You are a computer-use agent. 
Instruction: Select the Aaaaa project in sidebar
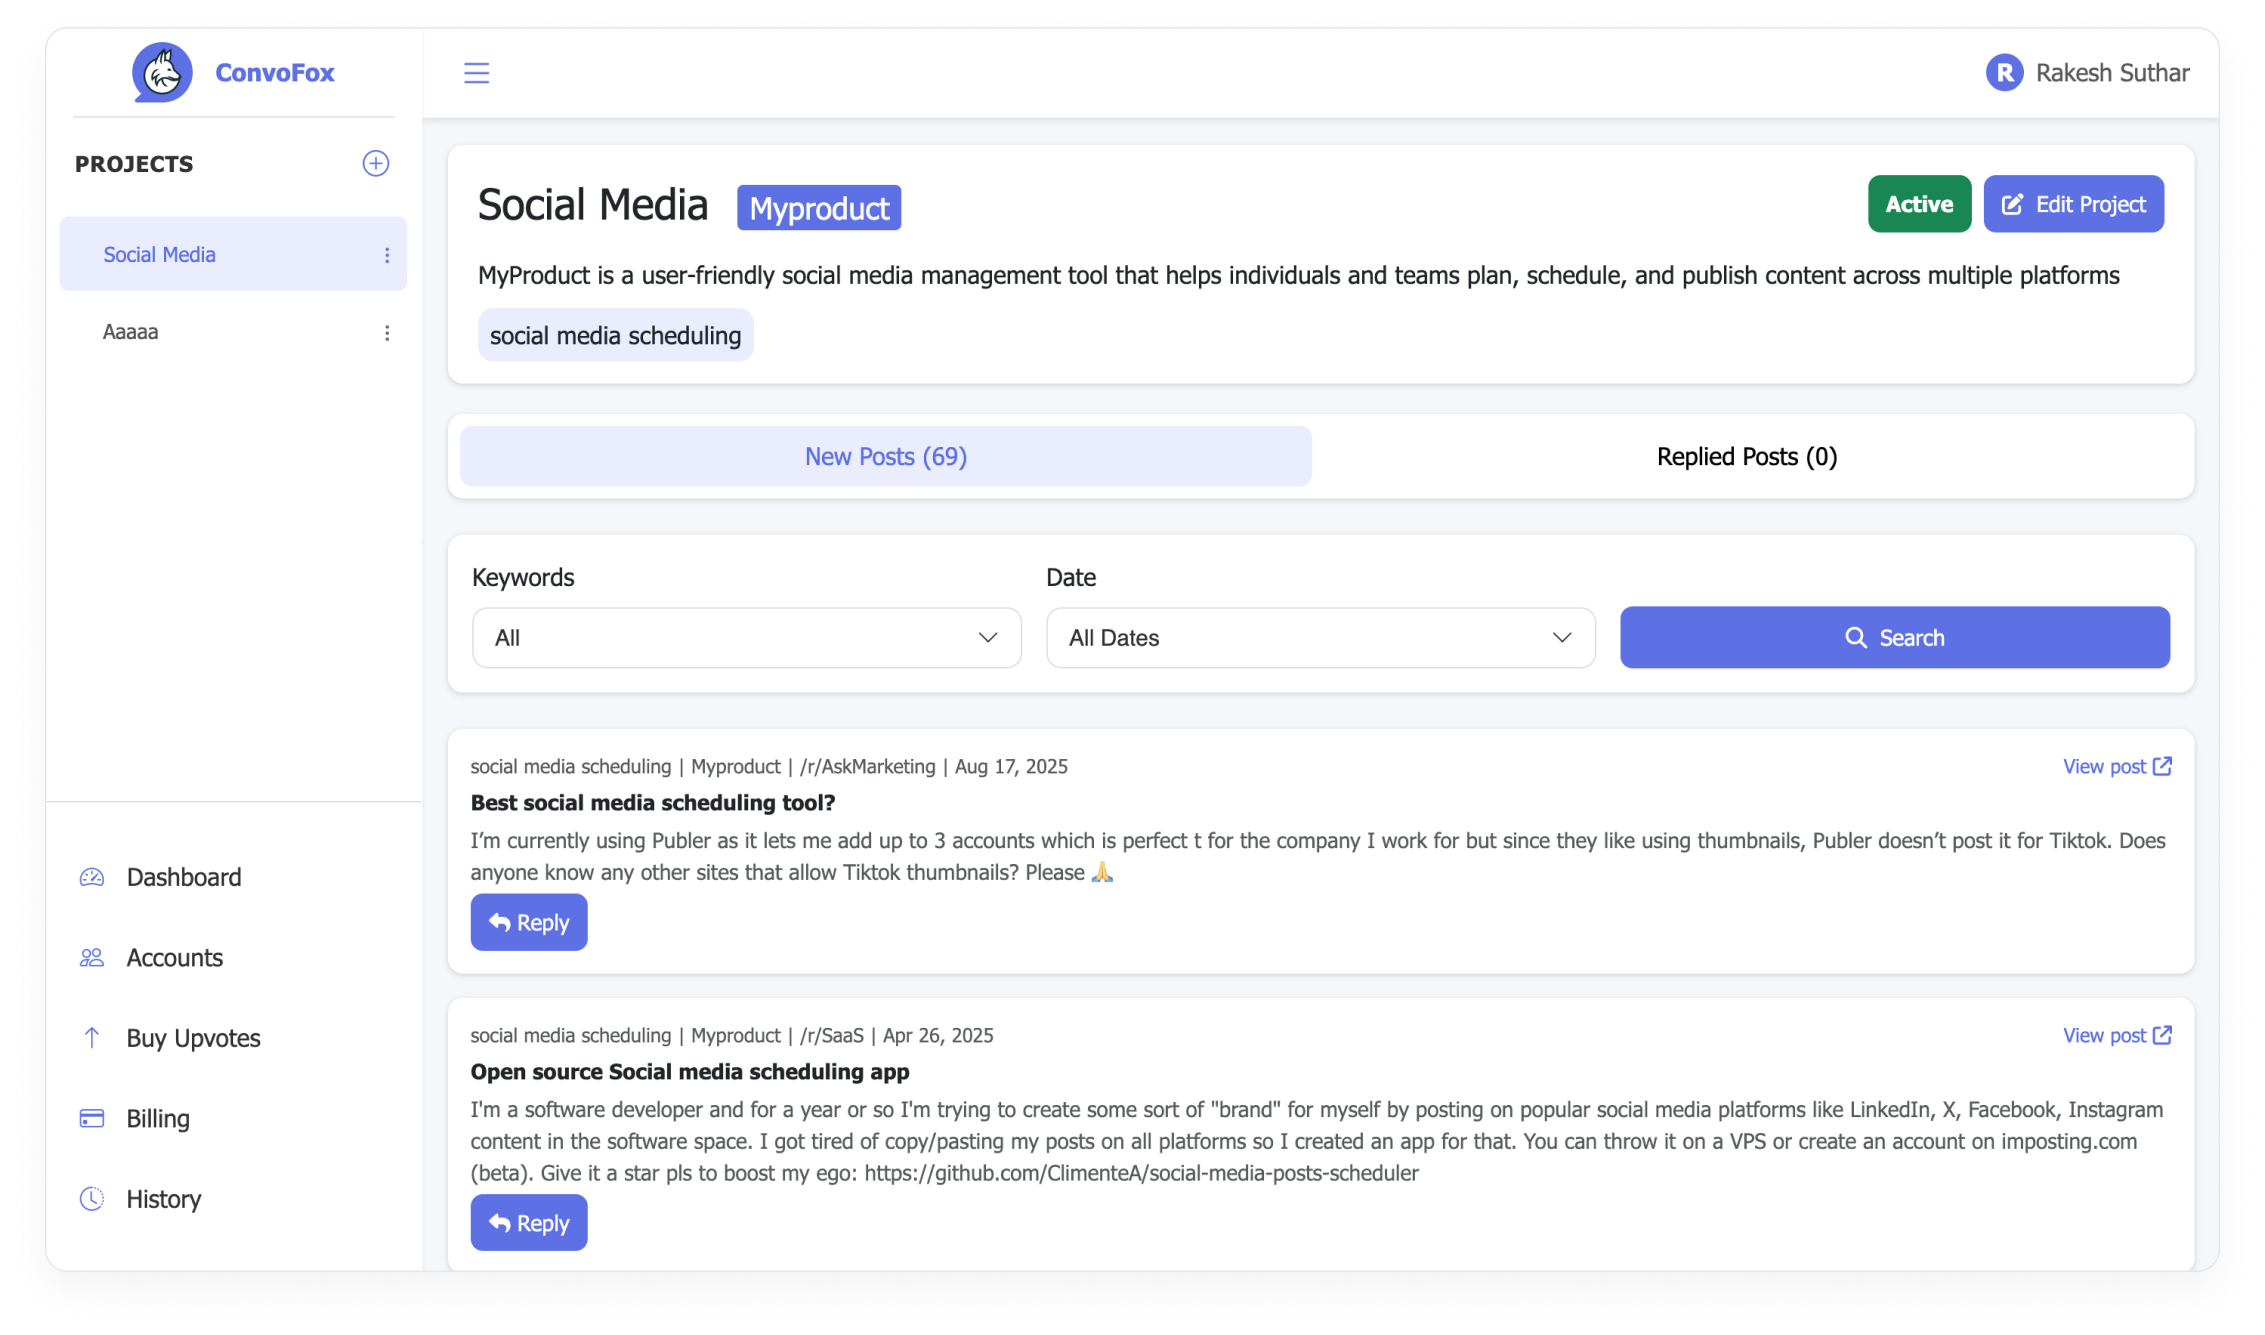[131, 332]
